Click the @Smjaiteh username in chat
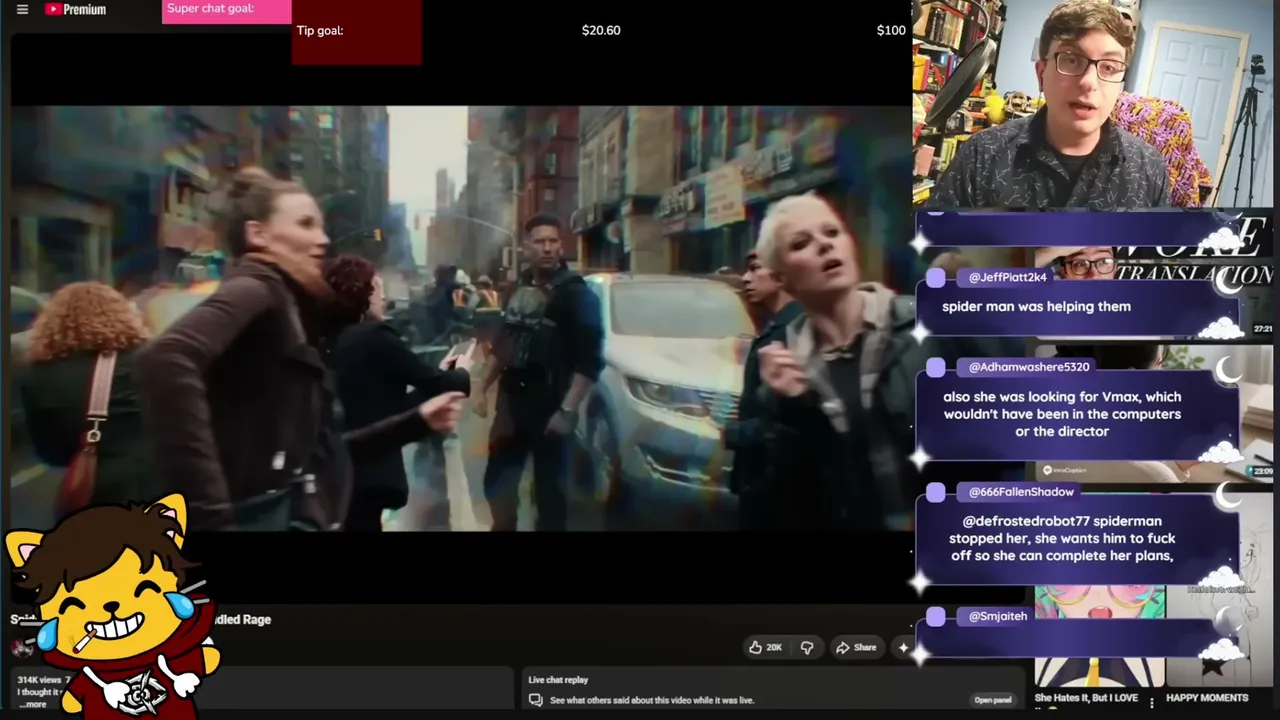 pyautogui.click(x=998, y=616)
